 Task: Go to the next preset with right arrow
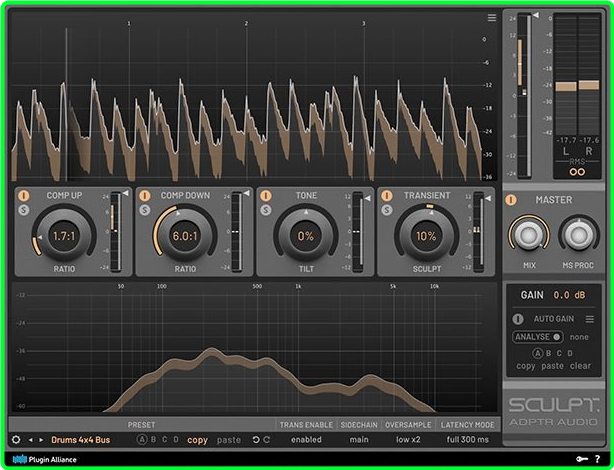41,440
